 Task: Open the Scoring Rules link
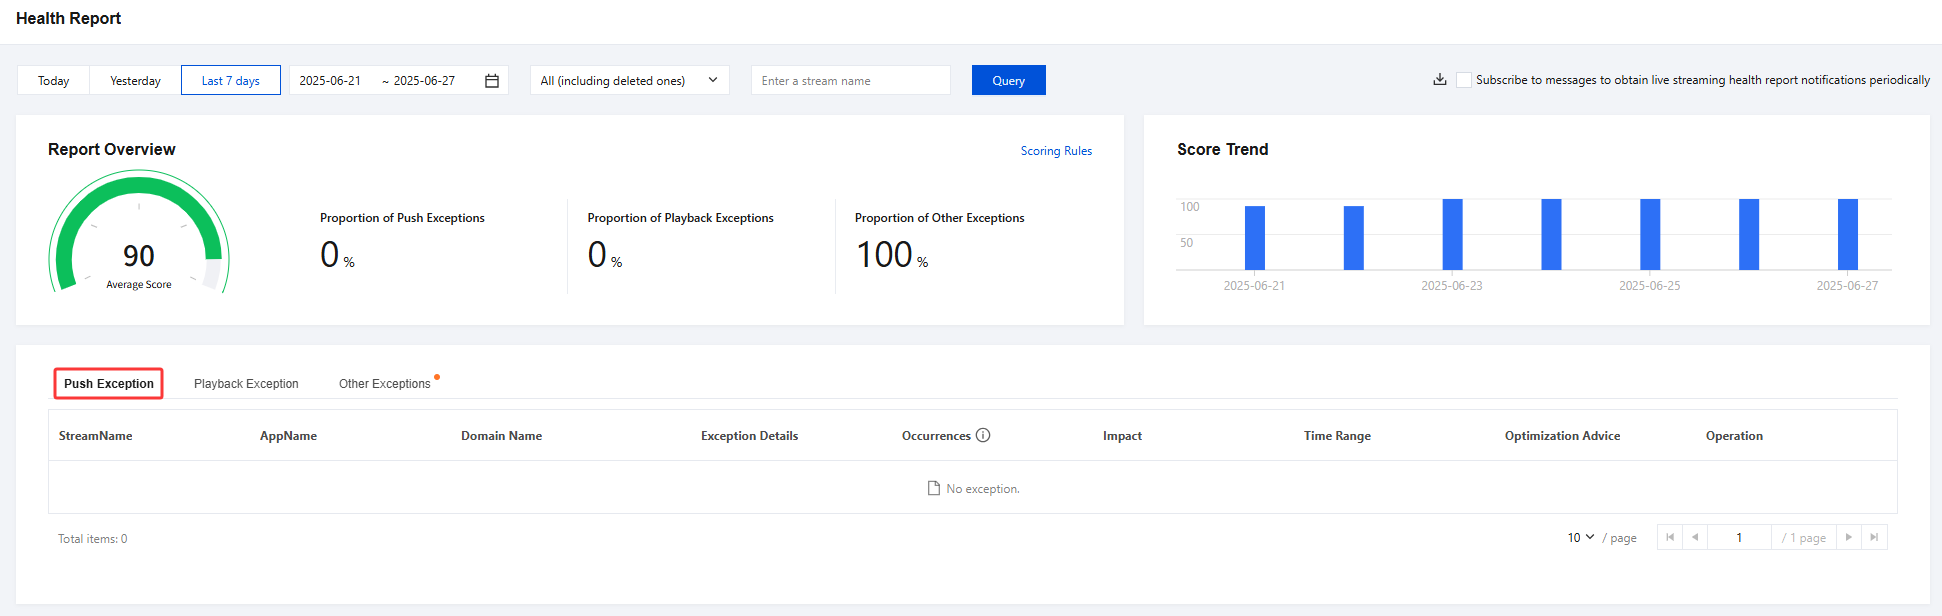coord(1056,151)
